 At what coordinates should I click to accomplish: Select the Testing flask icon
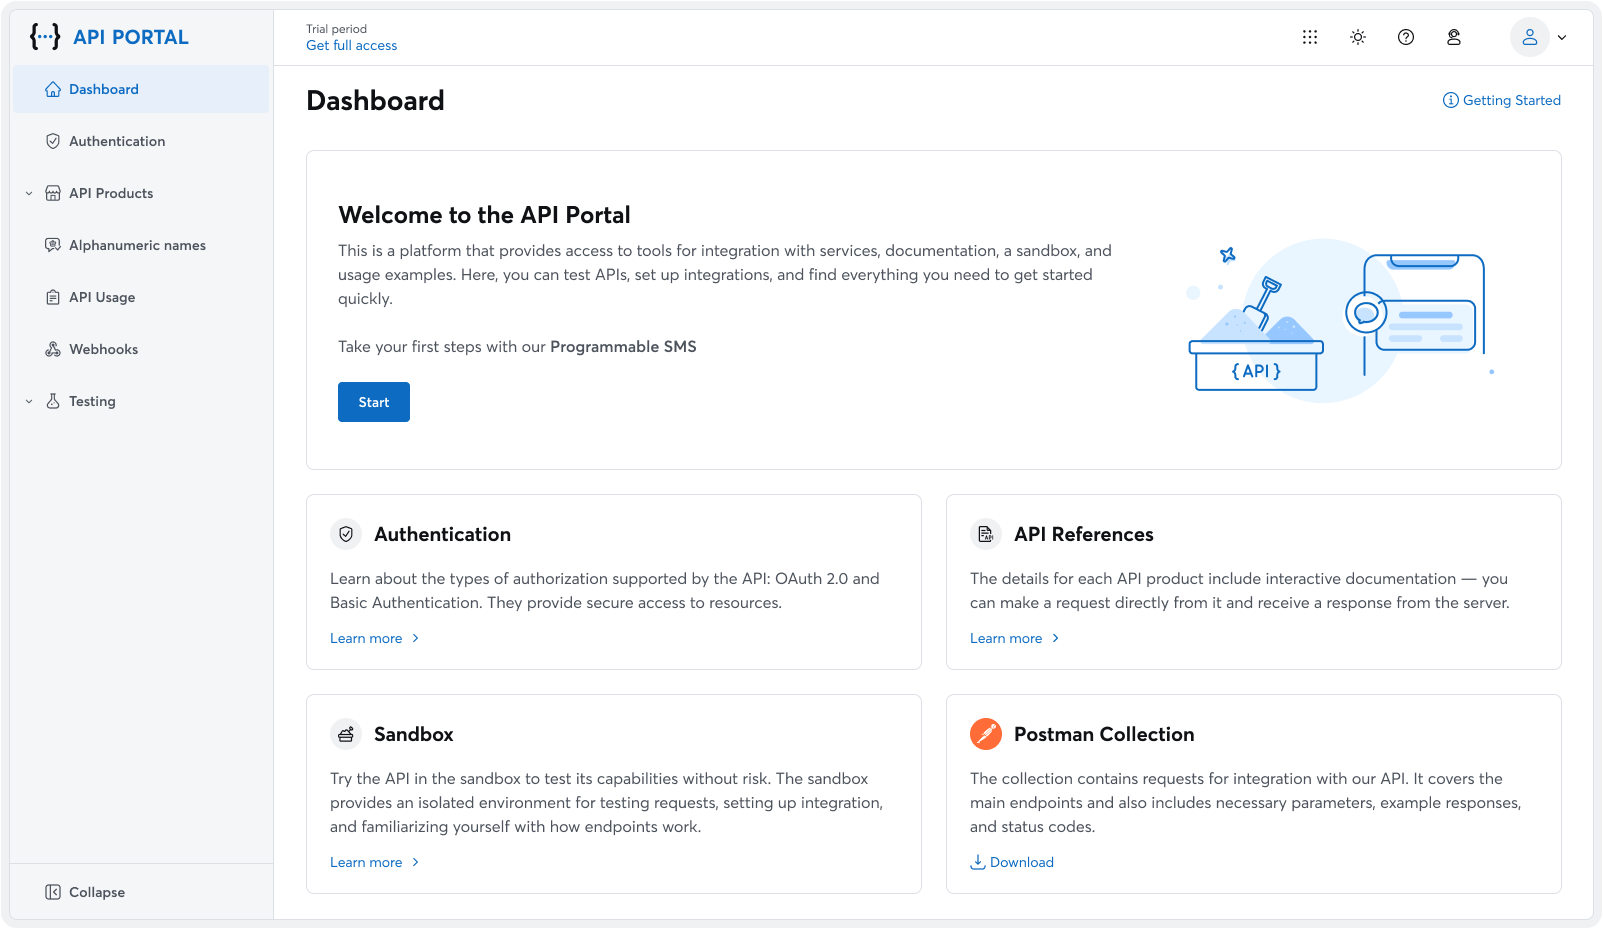pyautogui.click(x=53, y=401)
